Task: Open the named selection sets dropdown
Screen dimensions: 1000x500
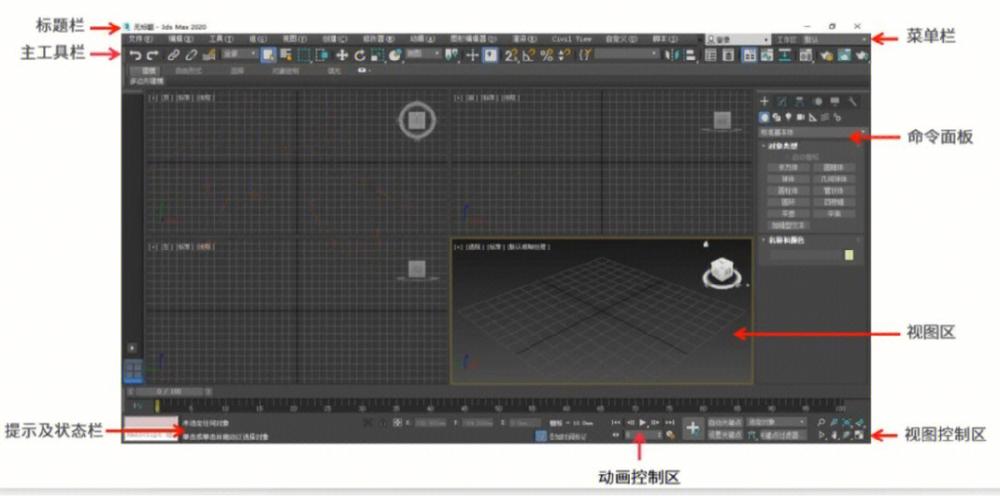Action: (626, 55)
